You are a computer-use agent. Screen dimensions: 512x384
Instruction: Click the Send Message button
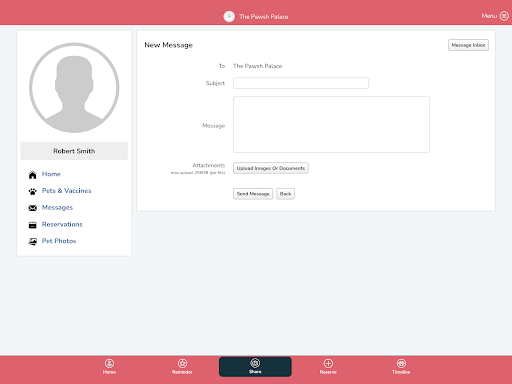(253, 194)
